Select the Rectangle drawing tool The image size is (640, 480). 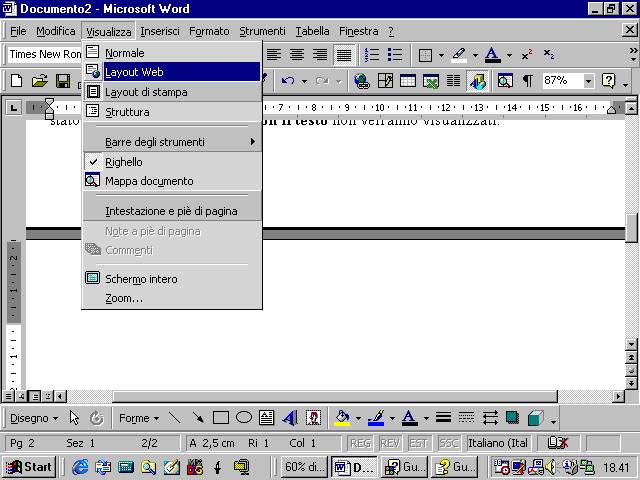point(221,418)
